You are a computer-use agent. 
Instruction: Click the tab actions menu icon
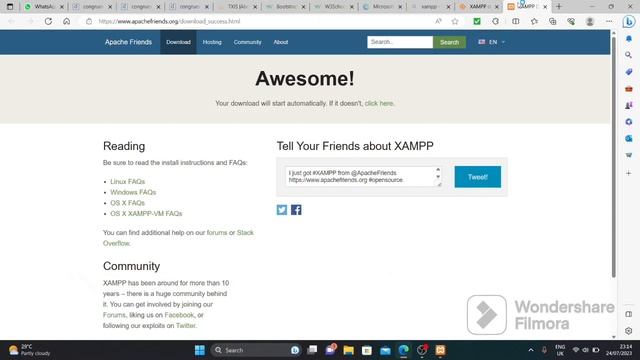pos(10,7)
